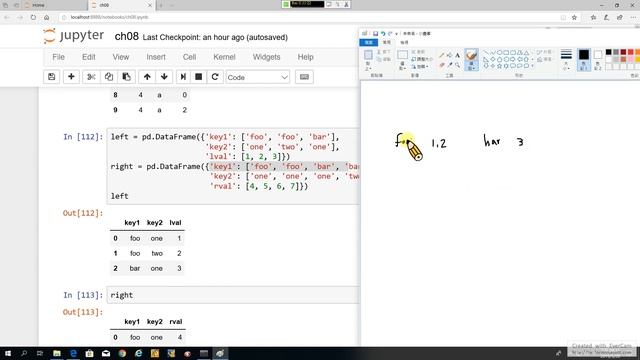Move the selected cell down
640x360 pixels.
(164, 77)
